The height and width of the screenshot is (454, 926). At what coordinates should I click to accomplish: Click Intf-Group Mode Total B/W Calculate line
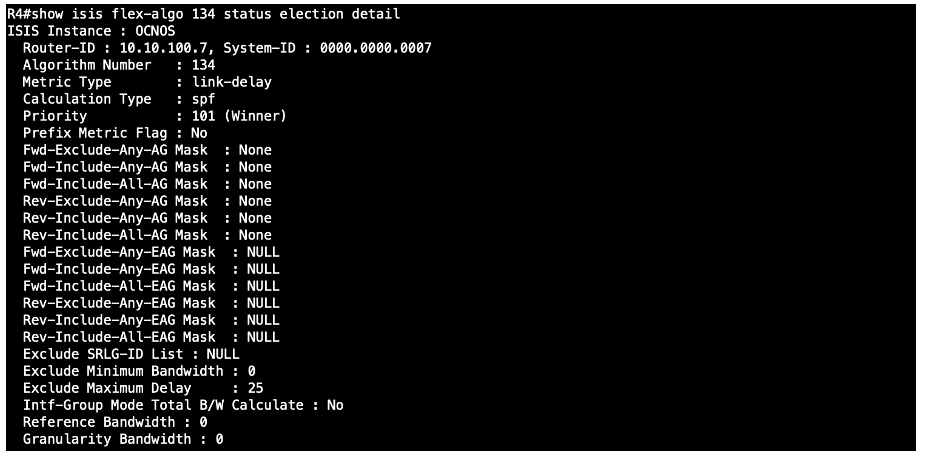(x=183, y=406)
